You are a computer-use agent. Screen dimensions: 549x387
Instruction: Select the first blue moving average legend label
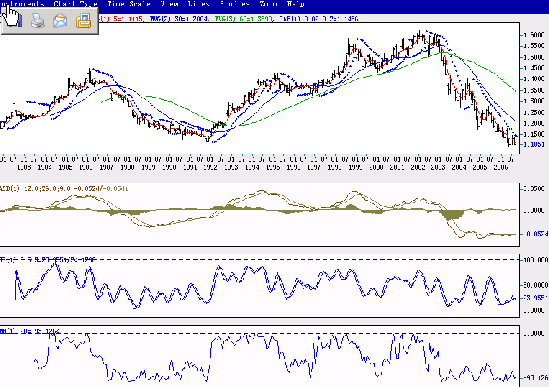(179, 19)
